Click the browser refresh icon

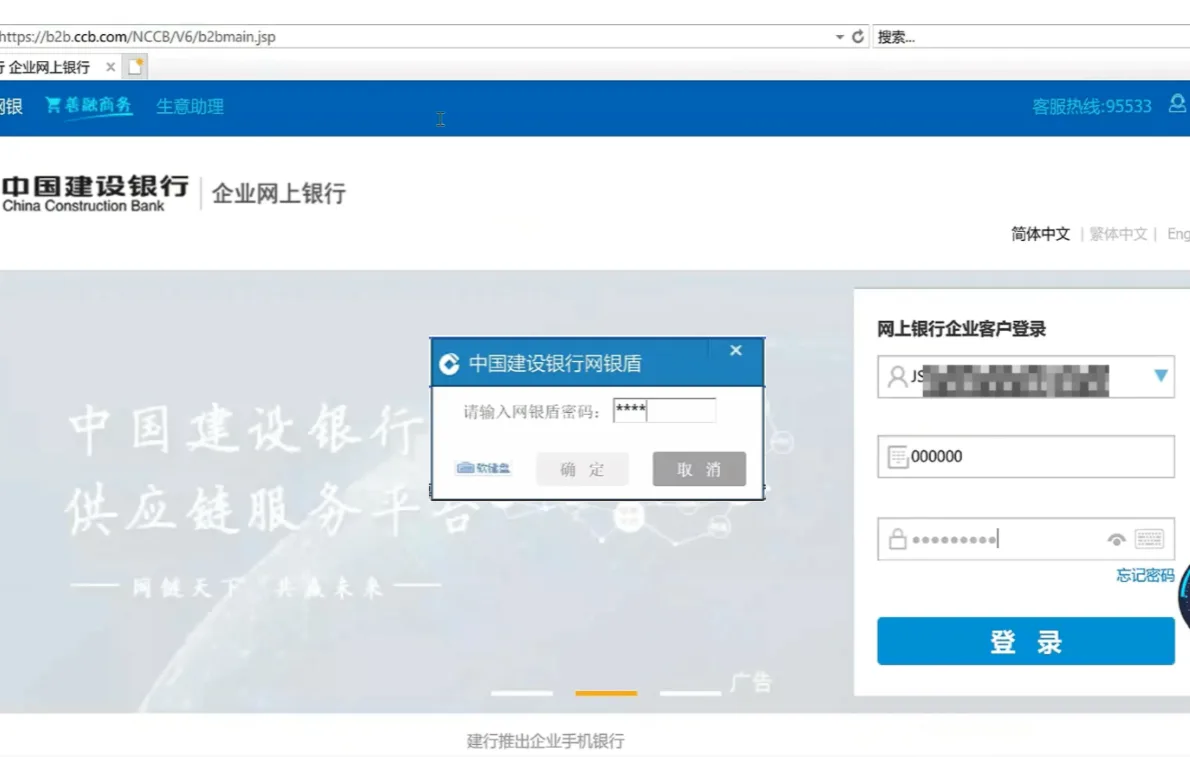(858, 36)
